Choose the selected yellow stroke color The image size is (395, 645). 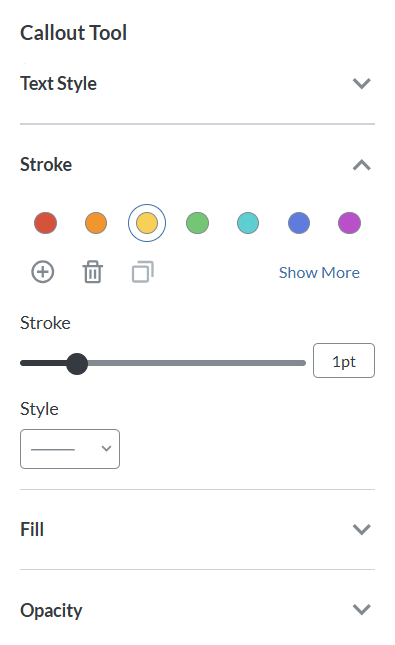pyautogui.click(x=147, y=223)
